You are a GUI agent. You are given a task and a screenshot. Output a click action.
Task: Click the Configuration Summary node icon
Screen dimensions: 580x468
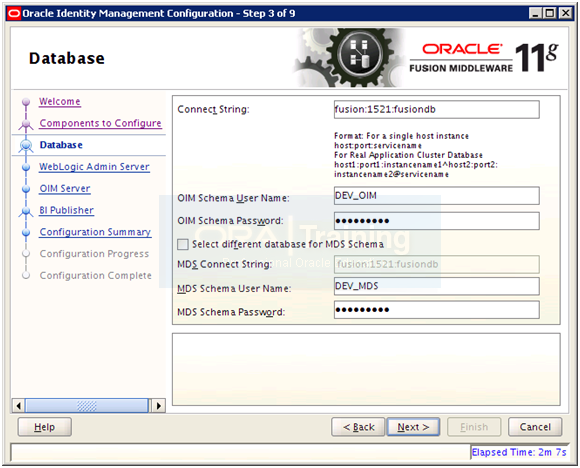(26, 233)
